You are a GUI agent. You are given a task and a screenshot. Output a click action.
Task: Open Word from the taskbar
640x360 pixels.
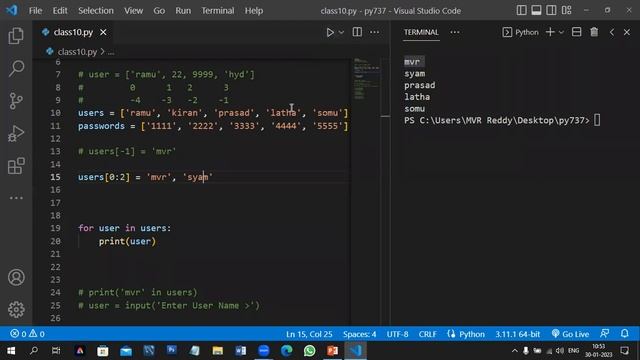240,350
